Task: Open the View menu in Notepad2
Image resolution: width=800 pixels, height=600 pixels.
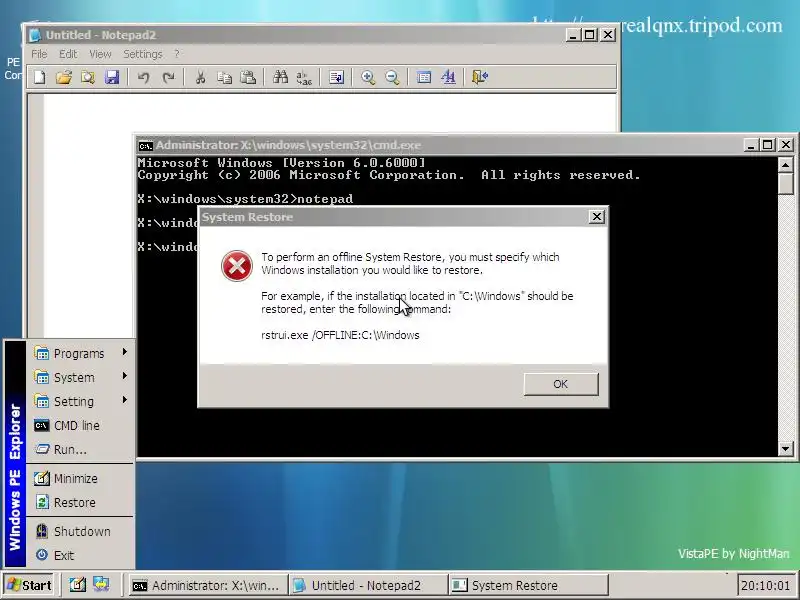Action: 100,54
